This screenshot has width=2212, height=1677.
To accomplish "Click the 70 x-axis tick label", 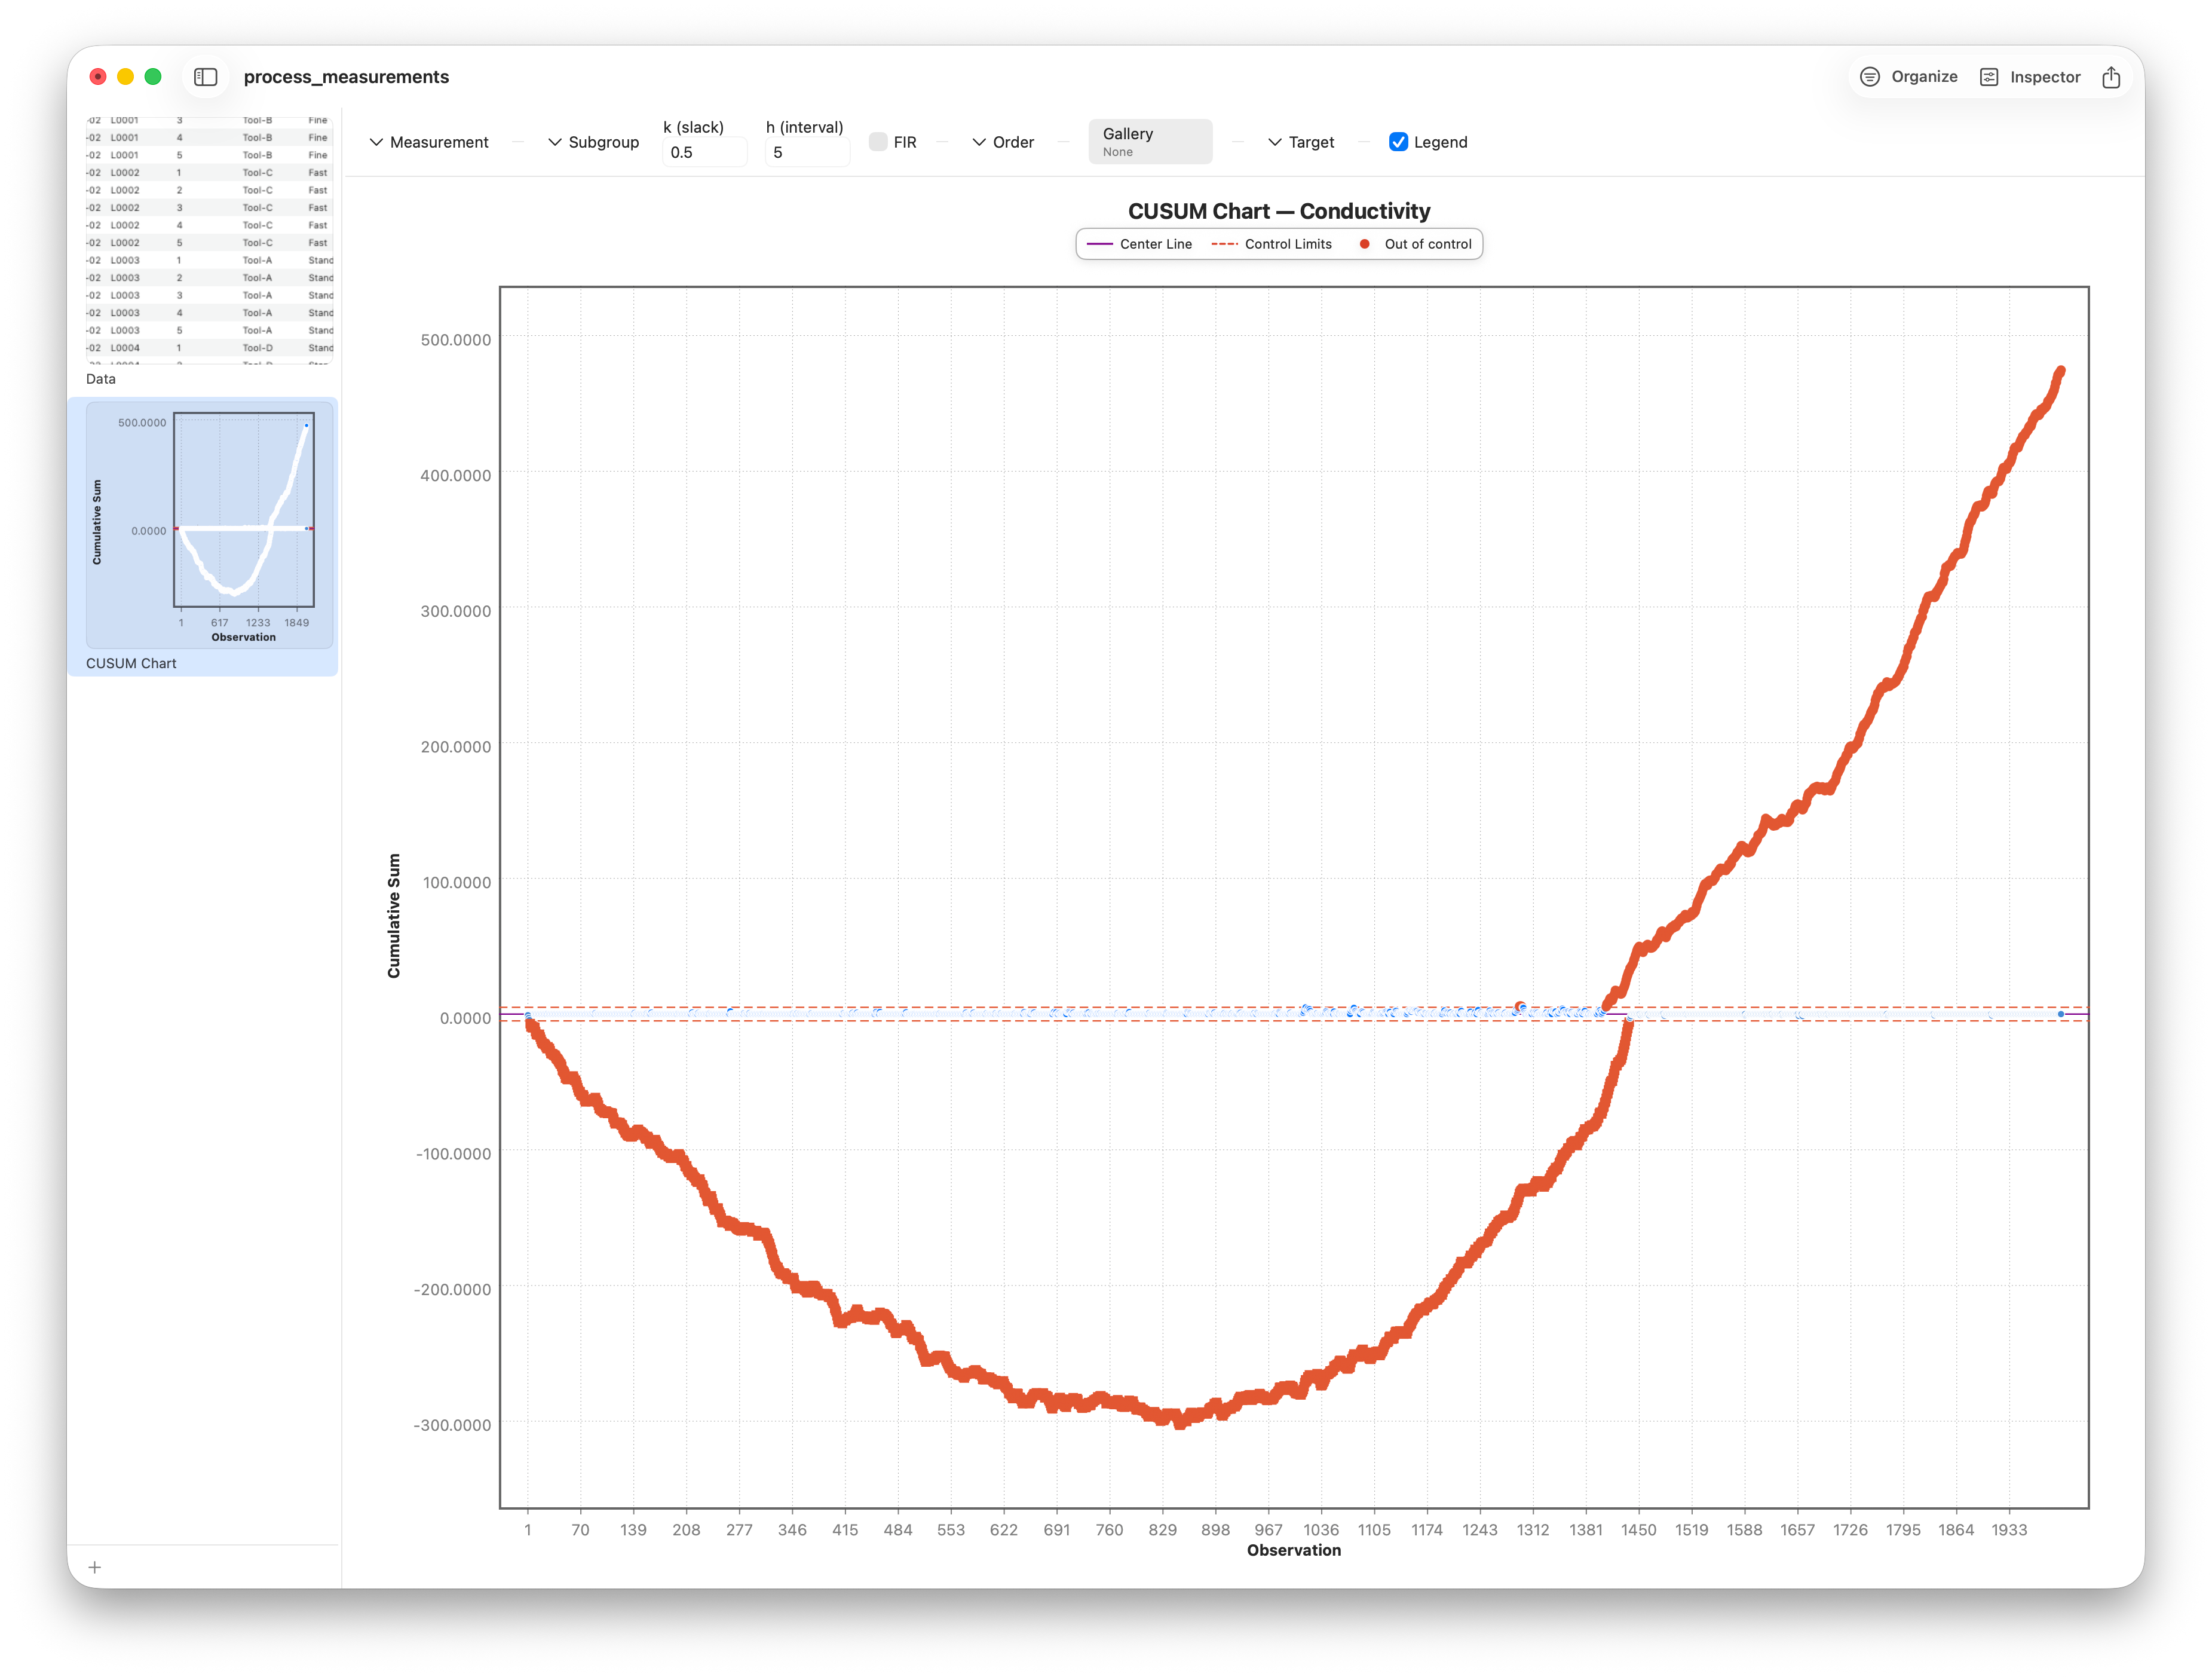I will pos(580,1530).
